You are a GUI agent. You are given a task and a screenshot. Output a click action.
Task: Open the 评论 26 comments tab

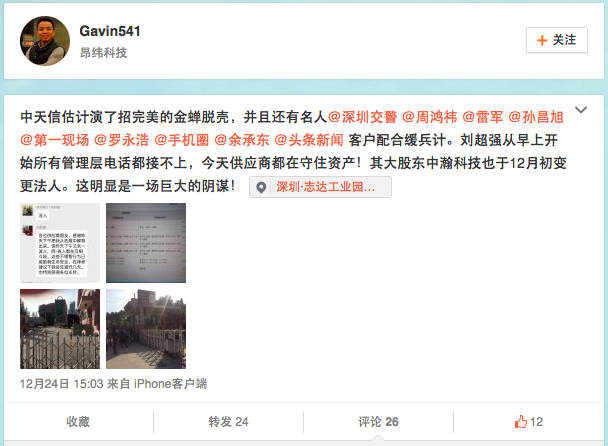click(378, 422)
